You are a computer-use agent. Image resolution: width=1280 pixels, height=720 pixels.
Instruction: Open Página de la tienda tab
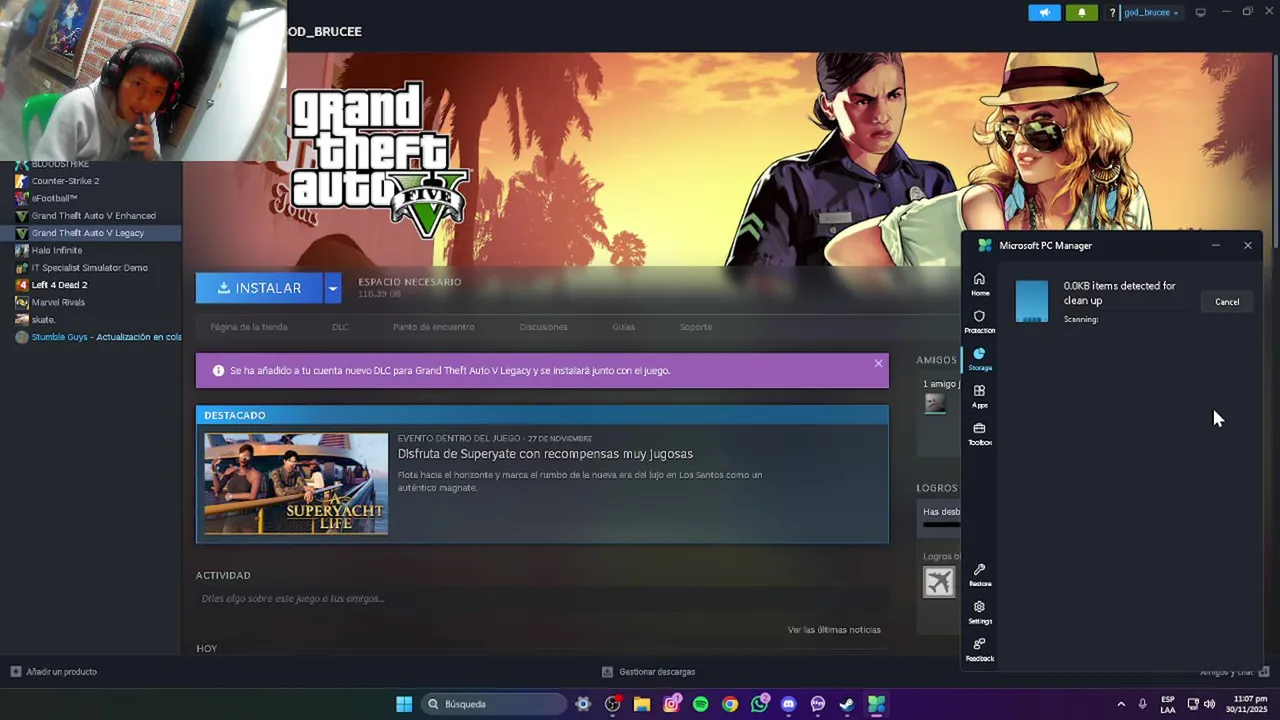click(249, 327)
